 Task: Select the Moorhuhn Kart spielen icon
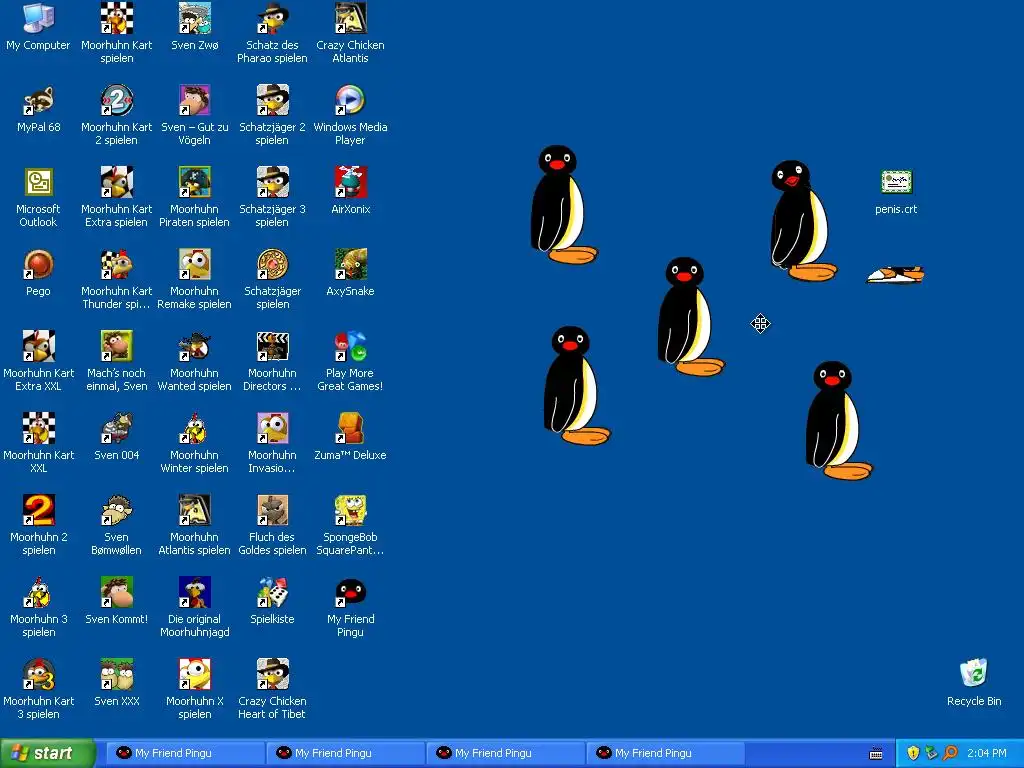click(117, 18)
